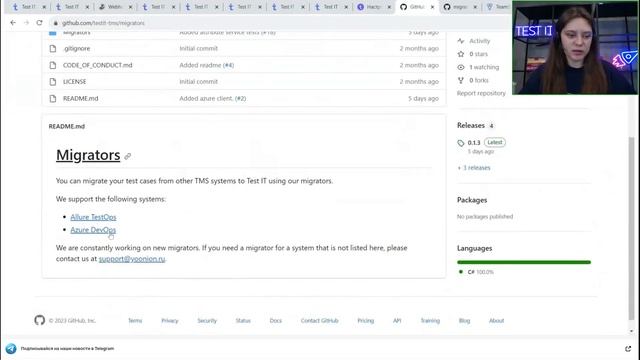Image resolution: width=640 pixels, height=360 pixels.
Task: Click the Telegram icon in bottom banner
Action: 11,349
